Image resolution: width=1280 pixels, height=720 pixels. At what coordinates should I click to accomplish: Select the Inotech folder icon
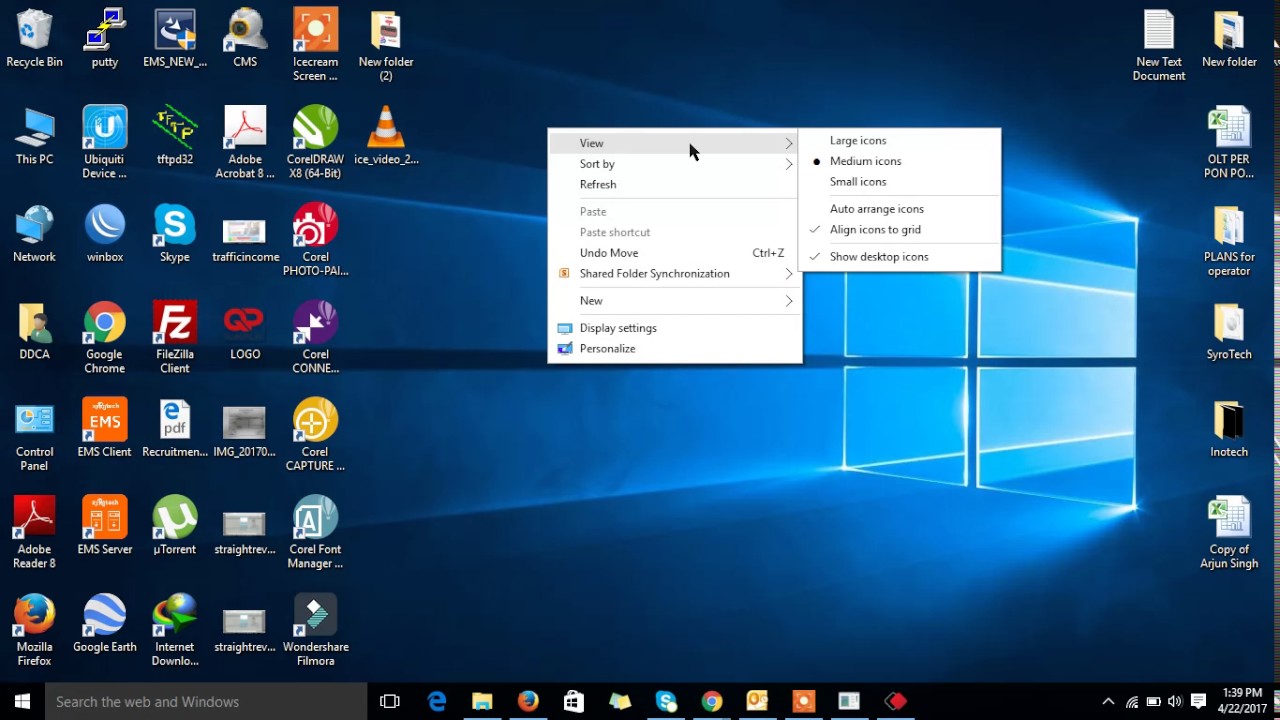pyautogui.click(x=1229, y=429)
